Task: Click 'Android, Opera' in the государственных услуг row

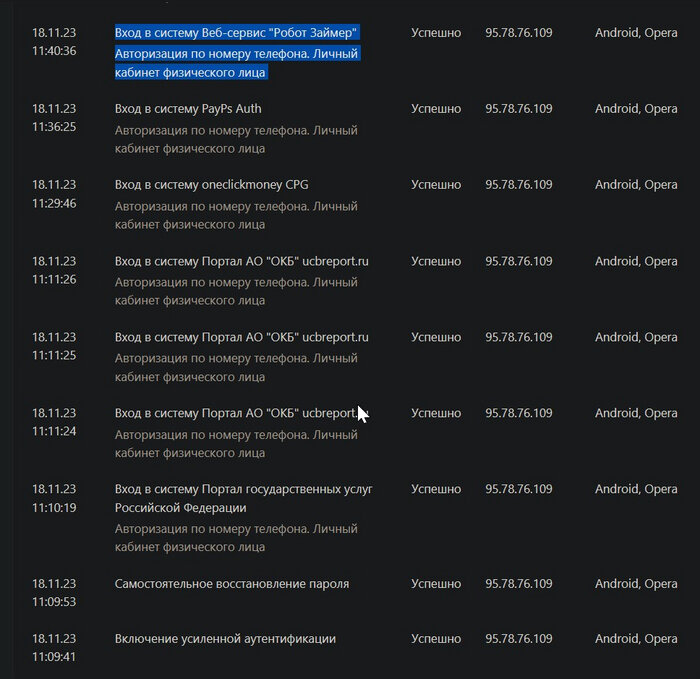Action: 636,489
